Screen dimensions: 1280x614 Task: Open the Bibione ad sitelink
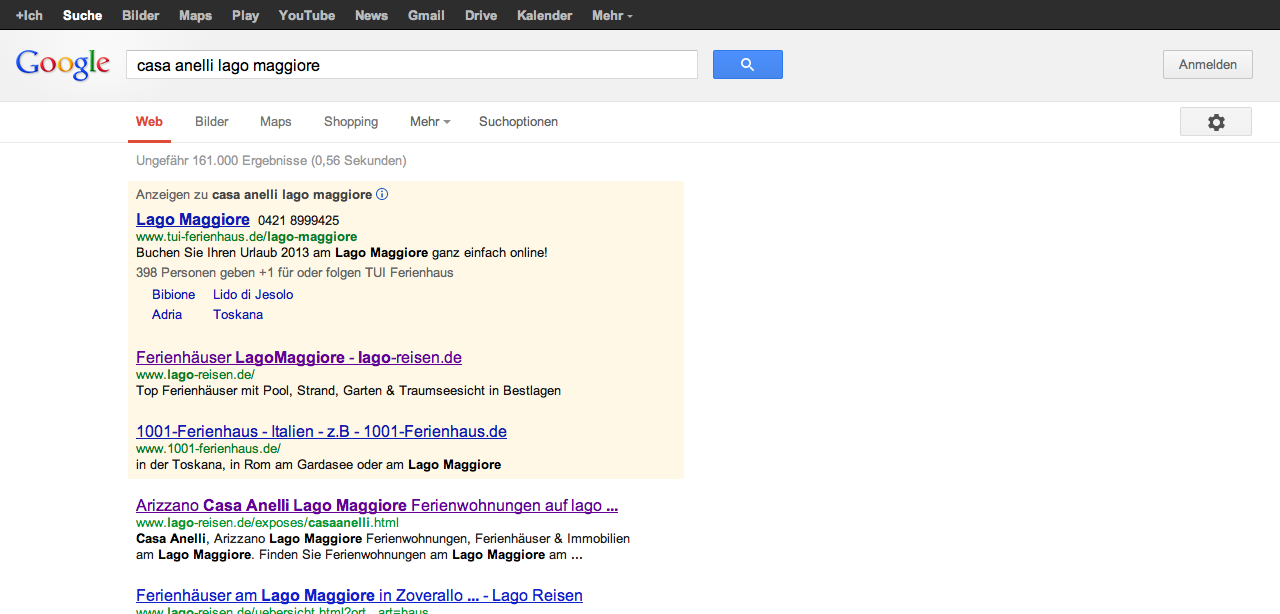[173, 295]
